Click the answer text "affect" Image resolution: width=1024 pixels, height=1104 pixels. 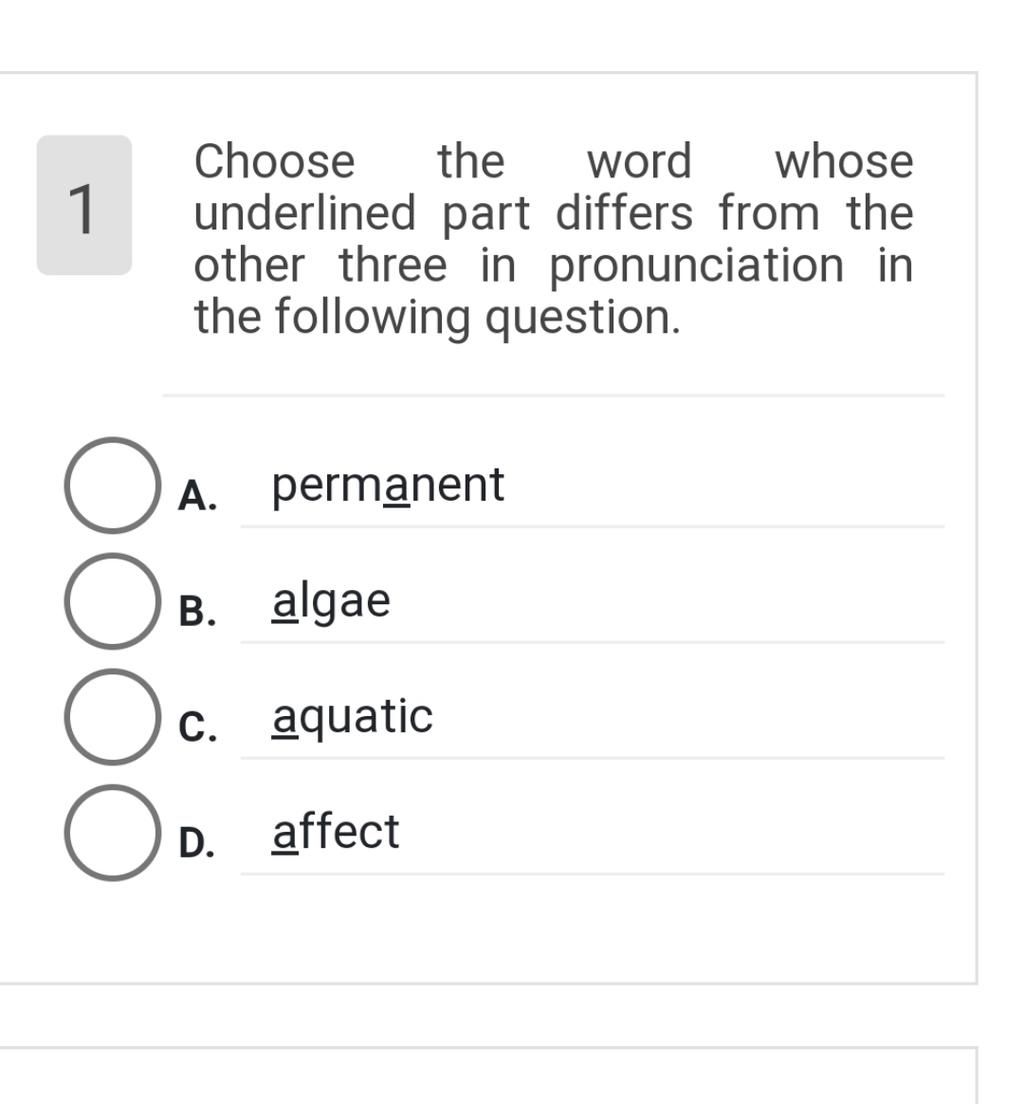pos(335,832)
